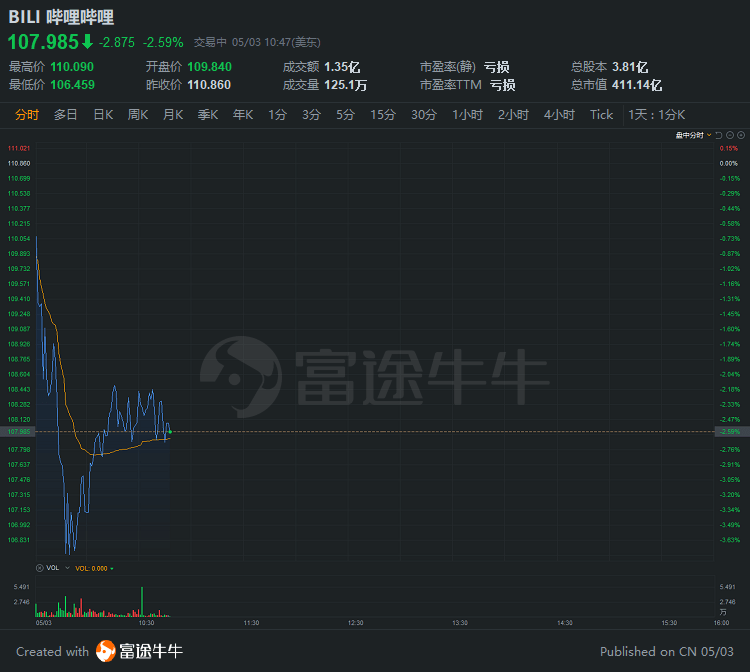Switch to the 多日 tab

(66, 115)
